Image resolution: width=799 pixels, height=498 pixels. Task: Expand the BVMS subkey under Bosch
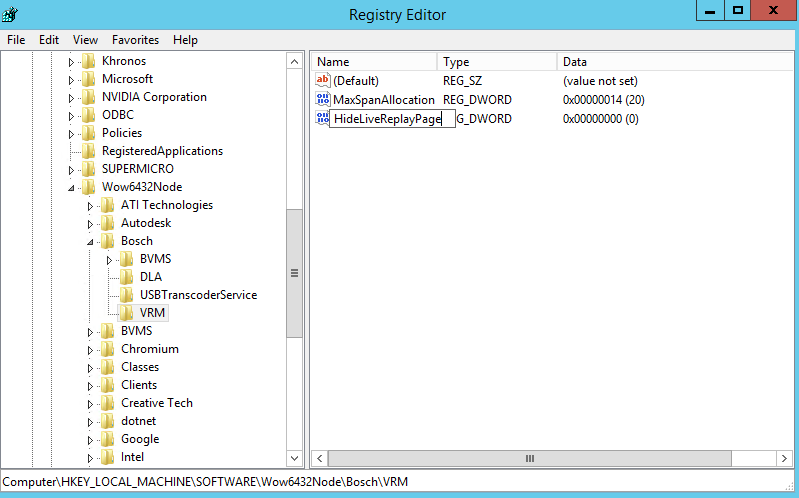pyautogui.click(x=109, y=260)
